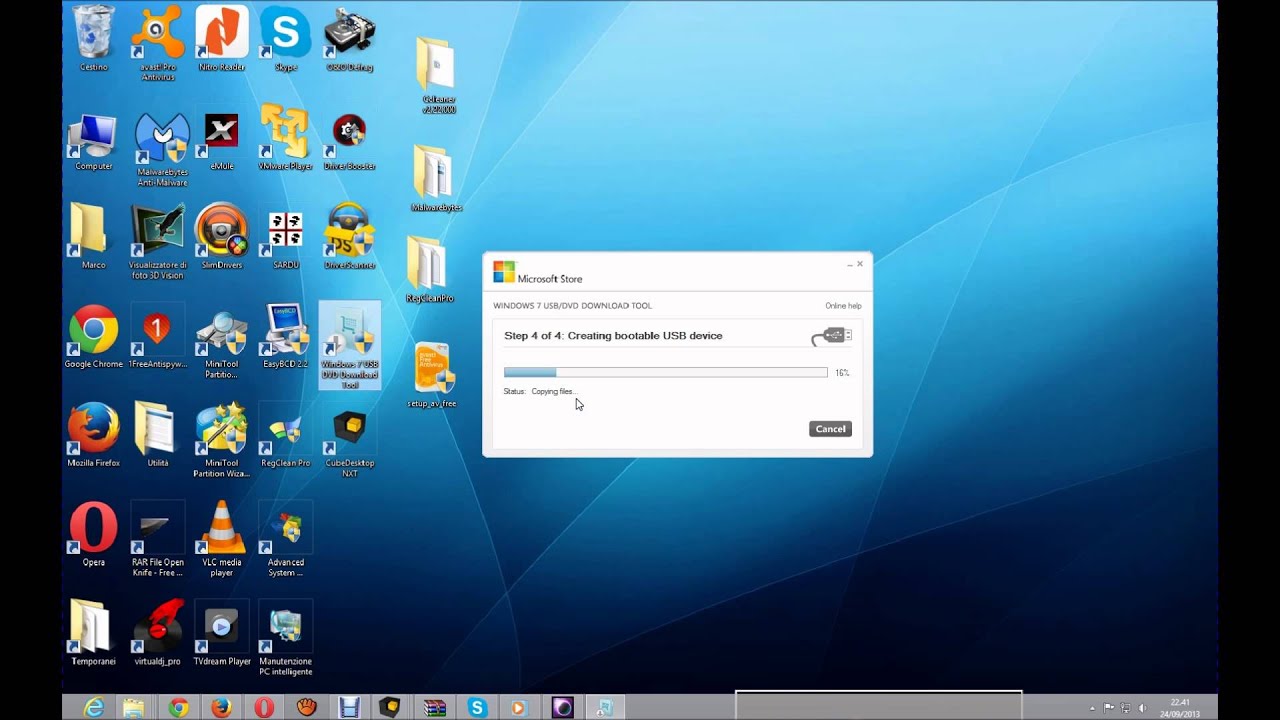This screenshot has width=1280, height=720.
Task: Select the Mozilla Firefox desktop shortcut
Action: pos(93,435)
